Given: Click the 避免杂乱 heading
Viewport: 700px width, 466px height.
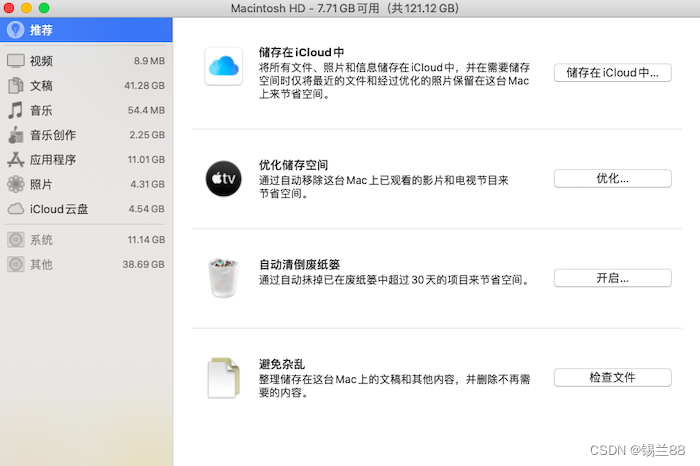Looking at the screenshot, I should 282,364.
